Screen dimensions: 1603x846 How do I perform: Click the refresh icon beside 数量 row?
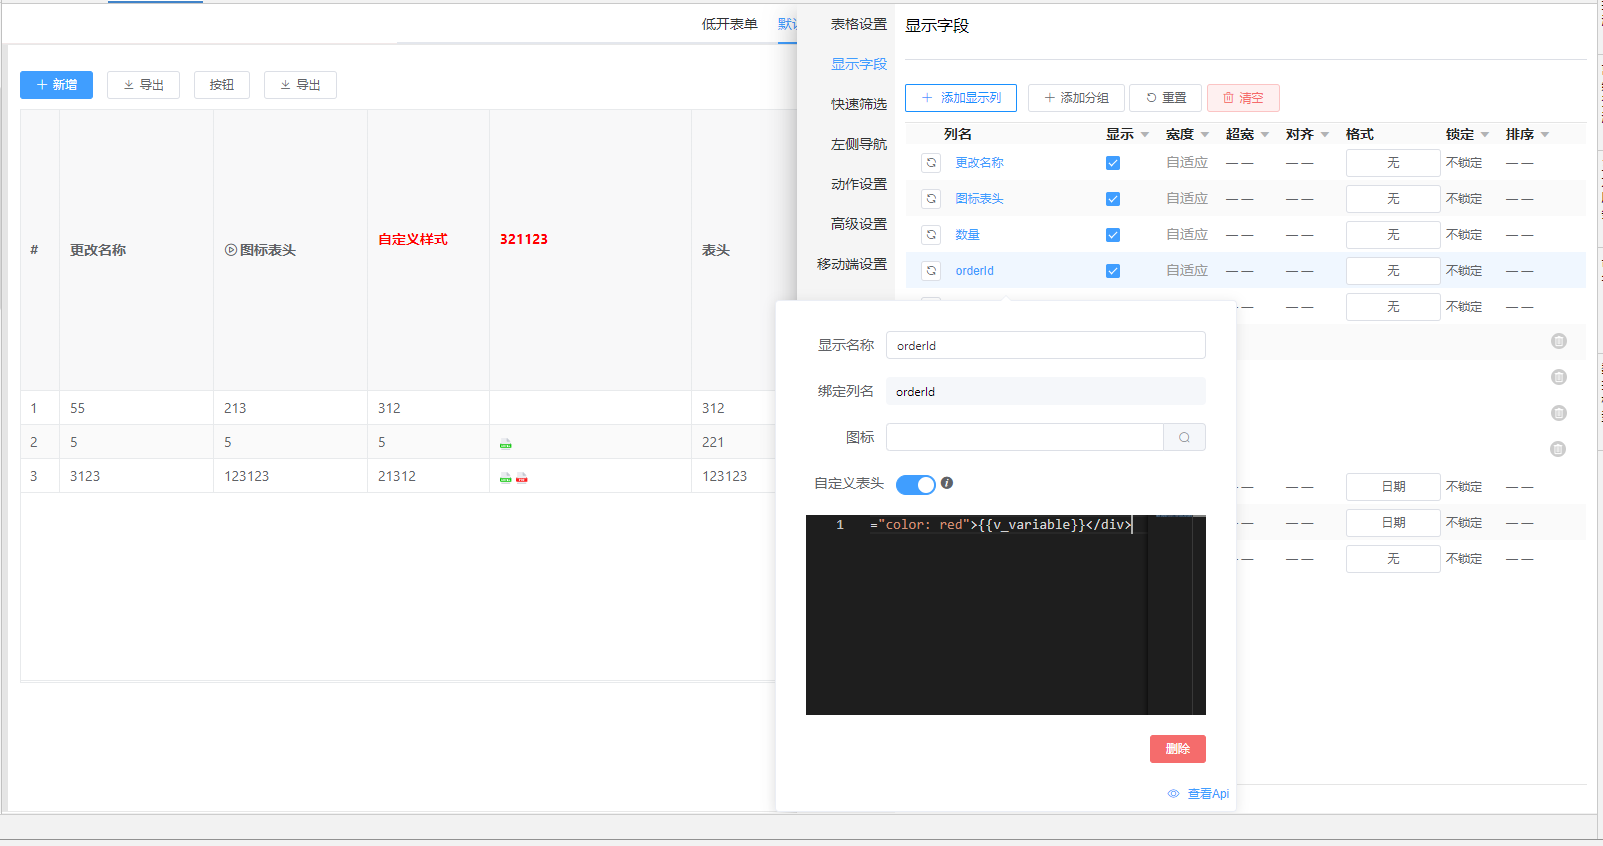coord(931,235)
